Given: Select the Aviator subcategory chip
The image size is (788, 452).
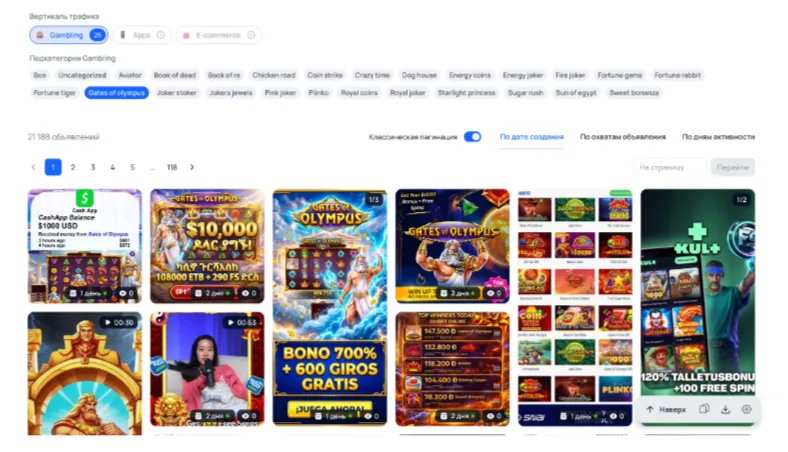Looking at the screenshot, I should coord(130,75).
